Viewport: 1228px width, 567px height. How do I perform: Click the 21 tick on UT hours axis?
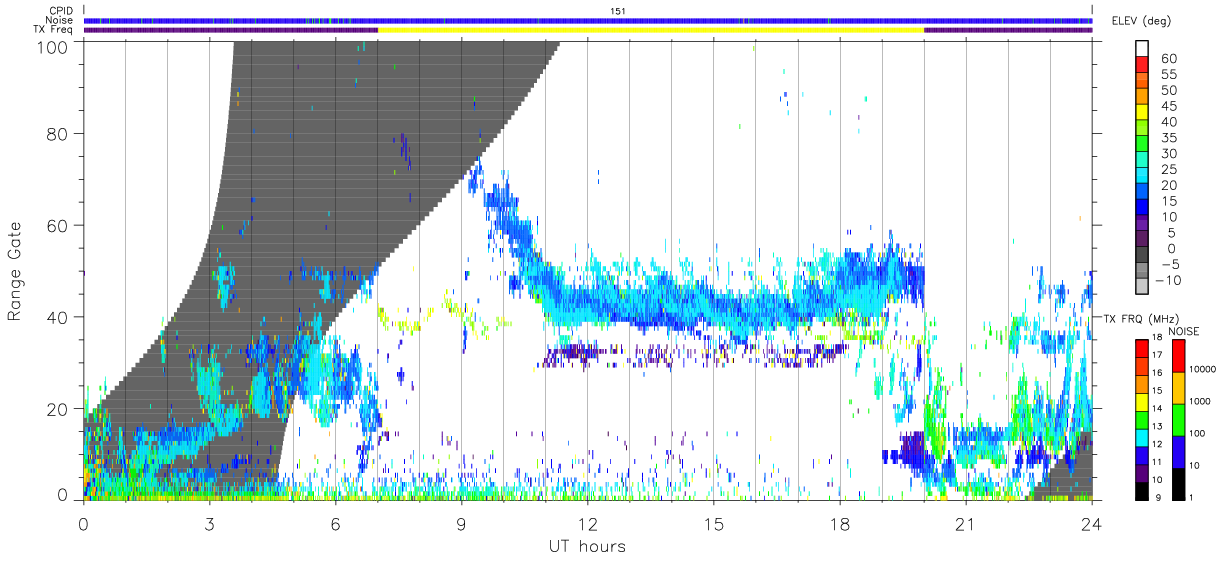[966, 525]
